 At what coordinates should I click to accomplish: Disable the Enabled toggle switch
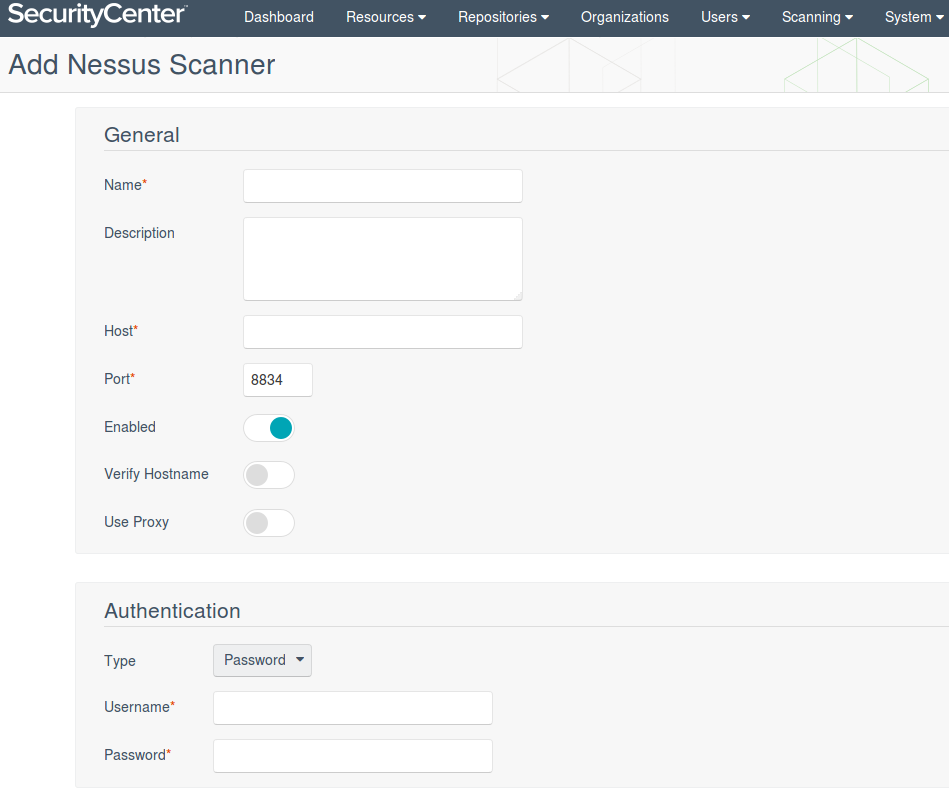(269, 428)
